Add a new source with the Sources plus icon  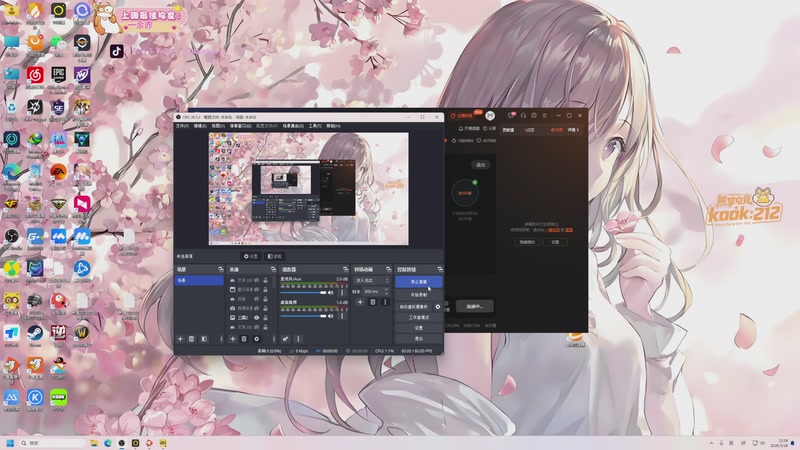(x=233, y=339)
